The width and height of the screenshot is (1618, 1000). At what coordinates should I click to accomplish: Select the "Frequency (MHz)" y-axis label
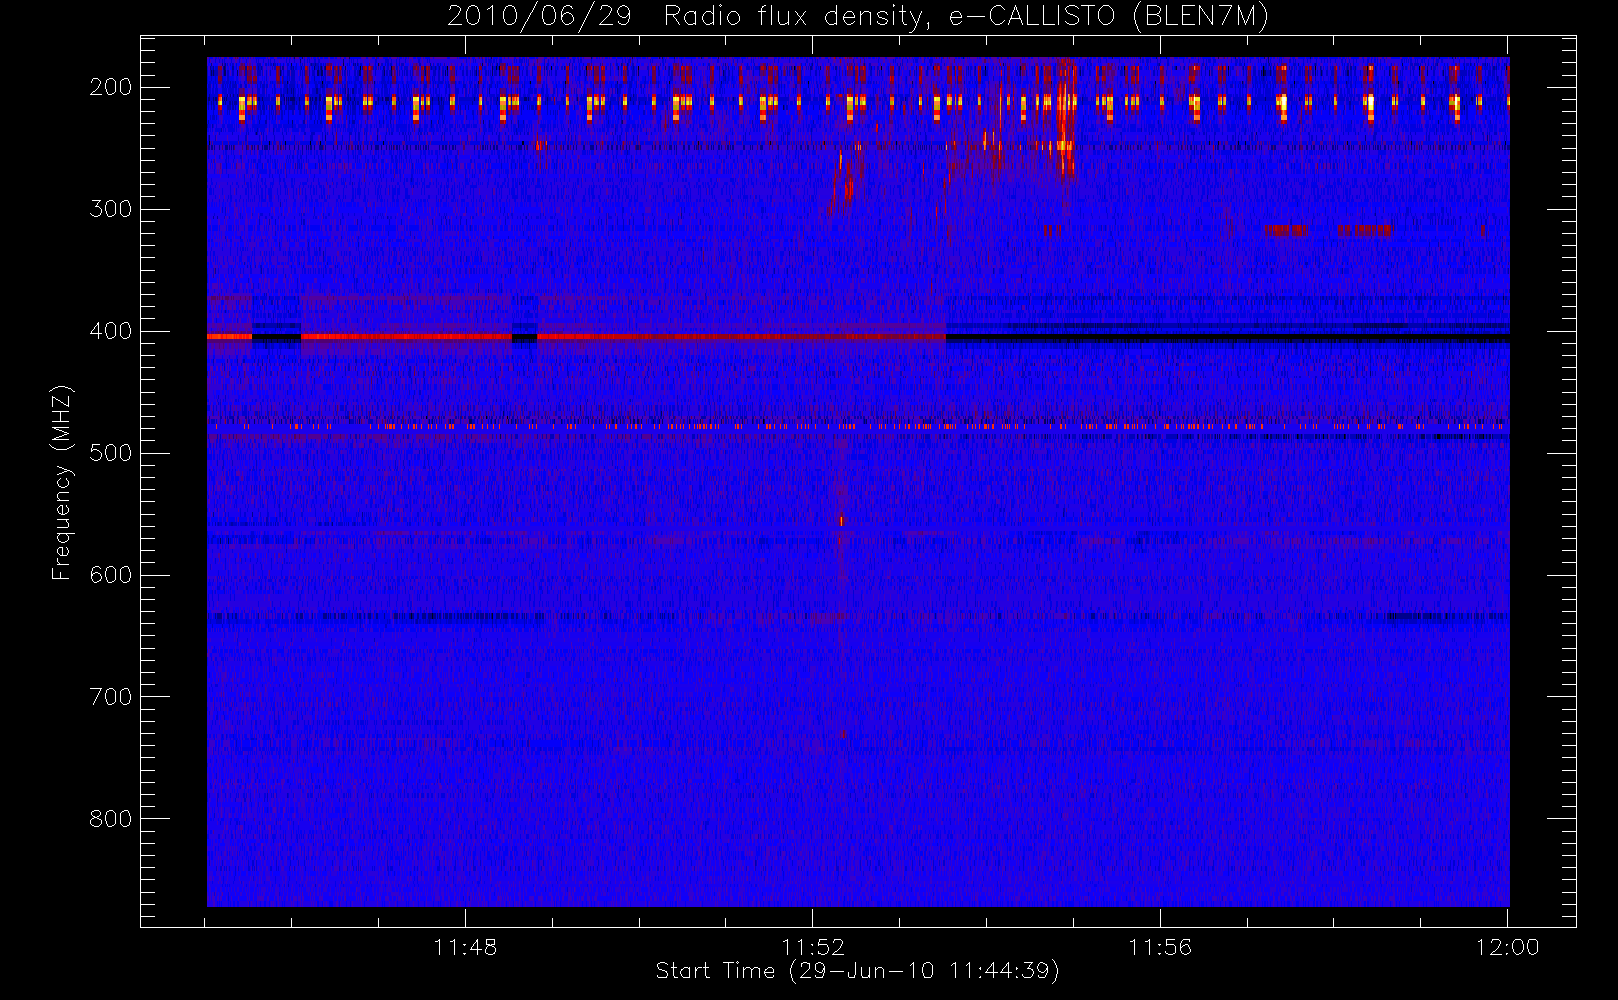pos(62,483)
